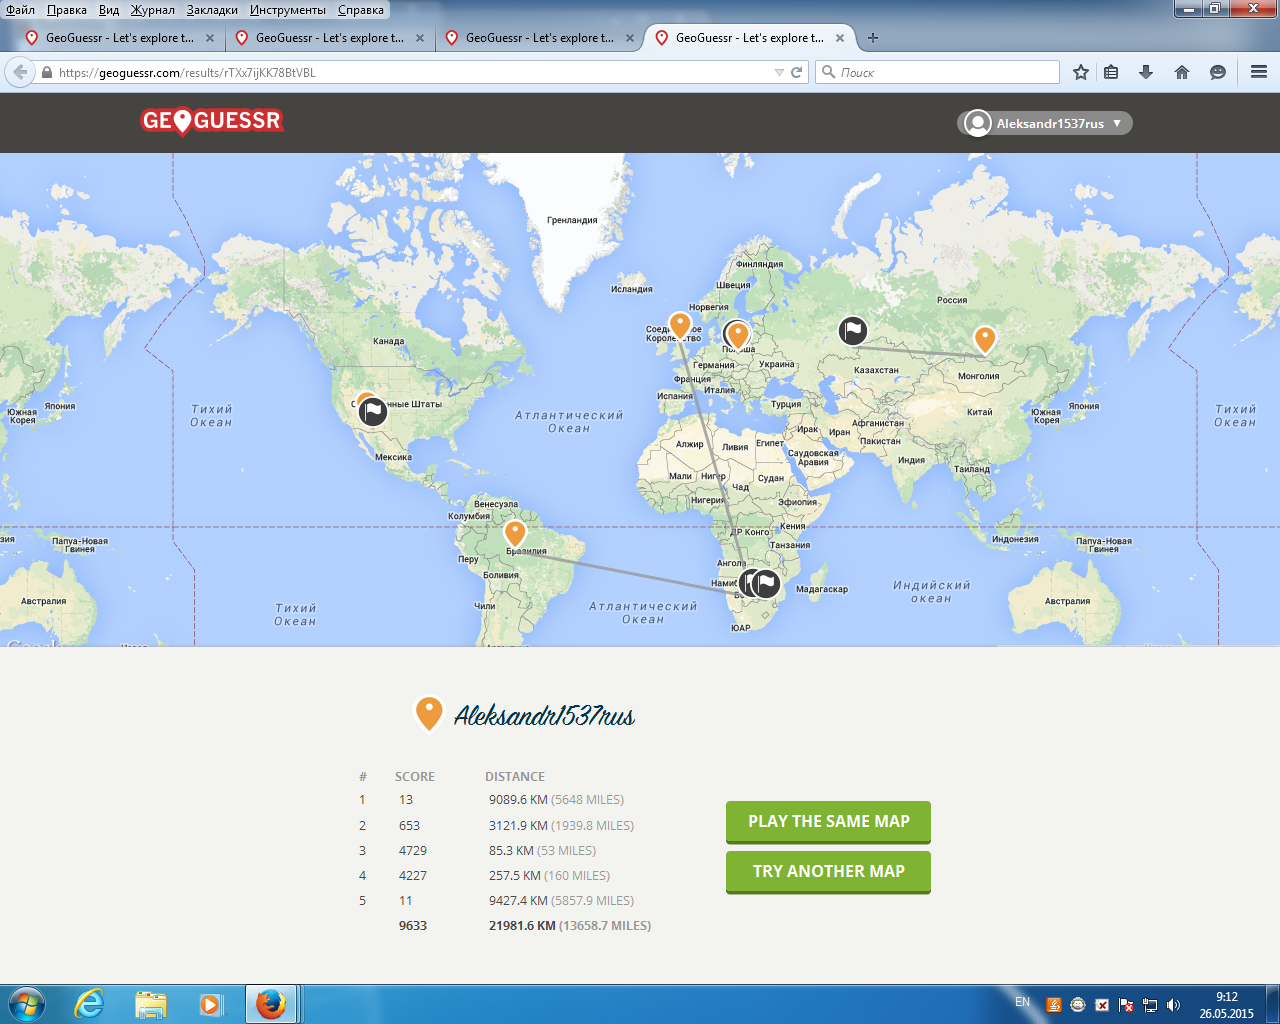Switch keyboard layout from EN

pyautogui.click(x=1022, y=1003)
